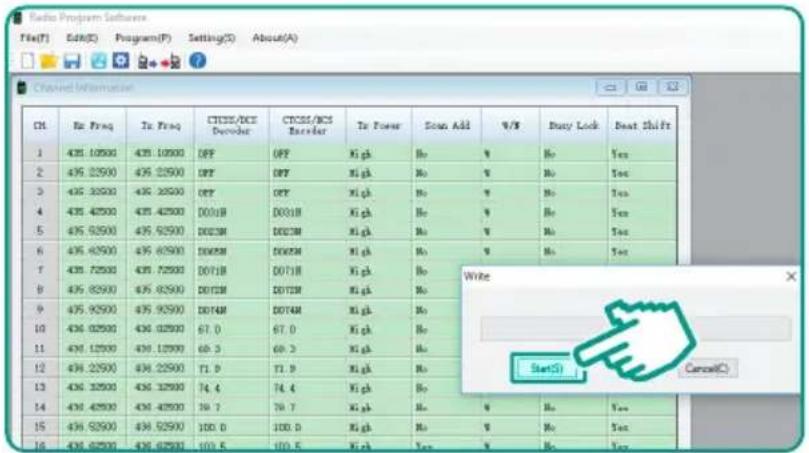Click the Tx Power cell of channel 12
The height and width of the screenshot is (453, 809).
(379, 368)
